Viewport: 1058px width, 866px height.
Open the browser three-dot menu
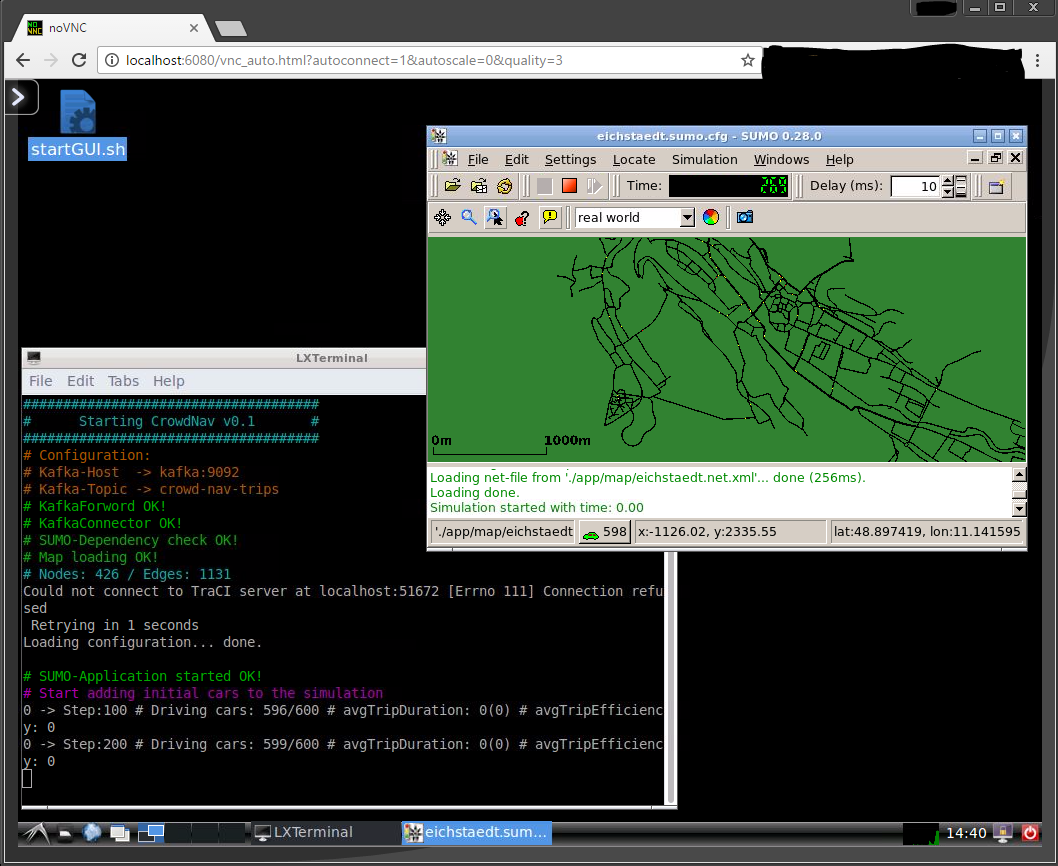pyautogui.click(x=1038, y=60)
